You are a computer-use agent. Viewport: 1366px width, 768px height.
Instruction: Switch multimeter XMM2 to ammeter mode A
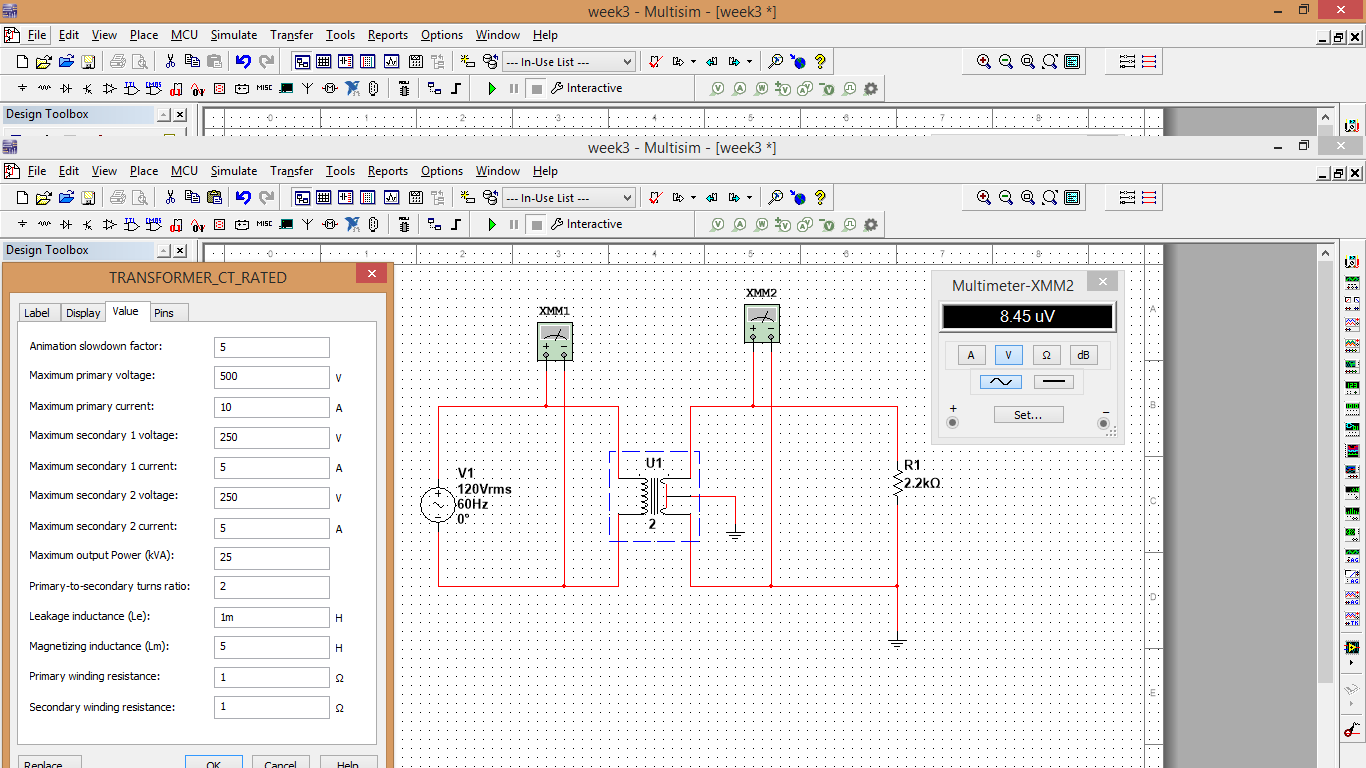(x=971, y=355)
